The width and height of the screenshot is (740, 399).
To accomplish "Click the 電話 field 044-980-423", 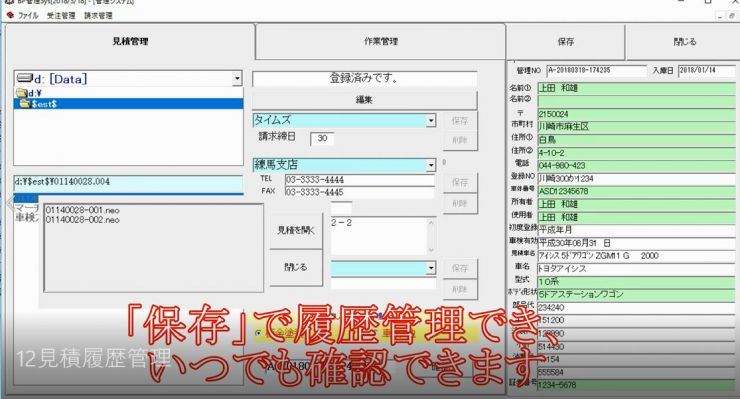I will (636, 165).
